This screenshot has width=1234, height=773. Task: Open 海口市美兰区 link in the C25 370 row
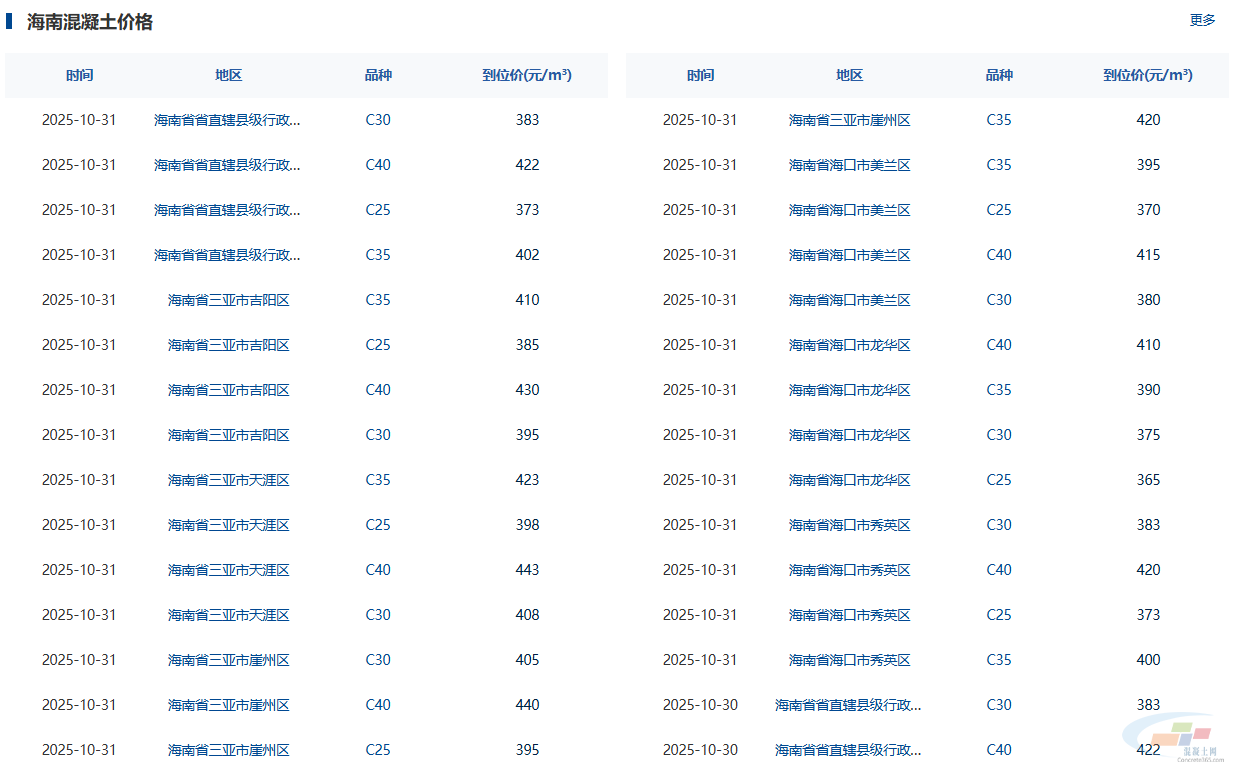[x=849, y=210]
